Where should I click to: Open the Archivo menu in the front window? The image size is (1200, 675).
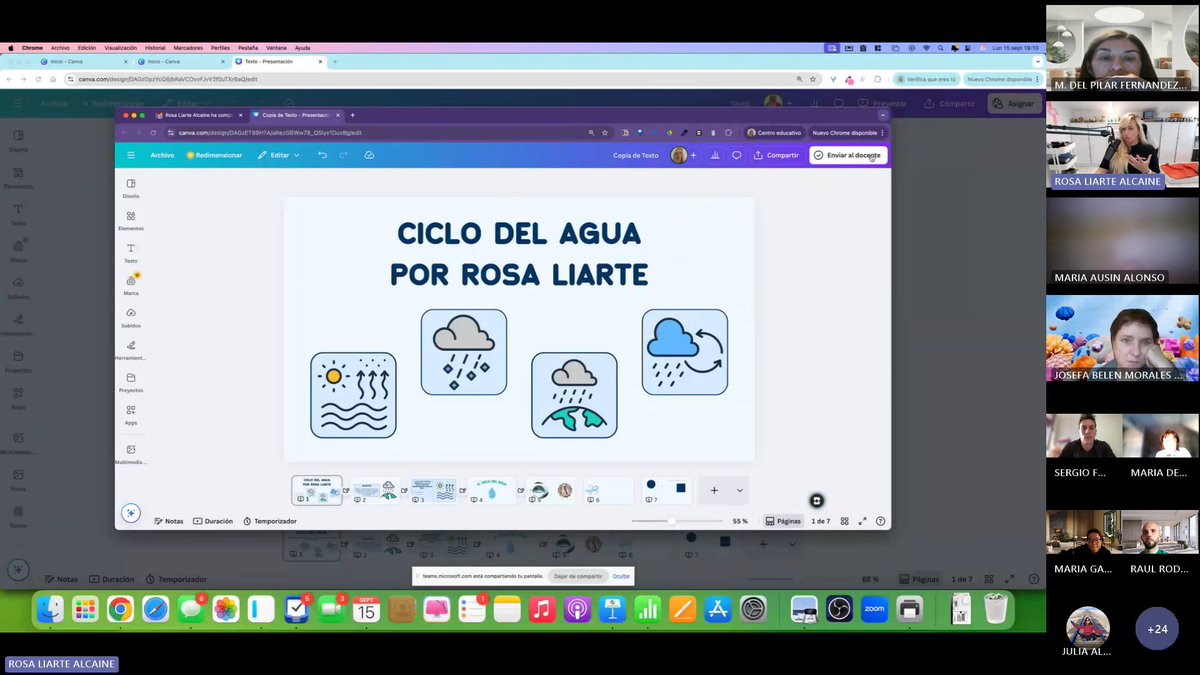tap(162, 155)
